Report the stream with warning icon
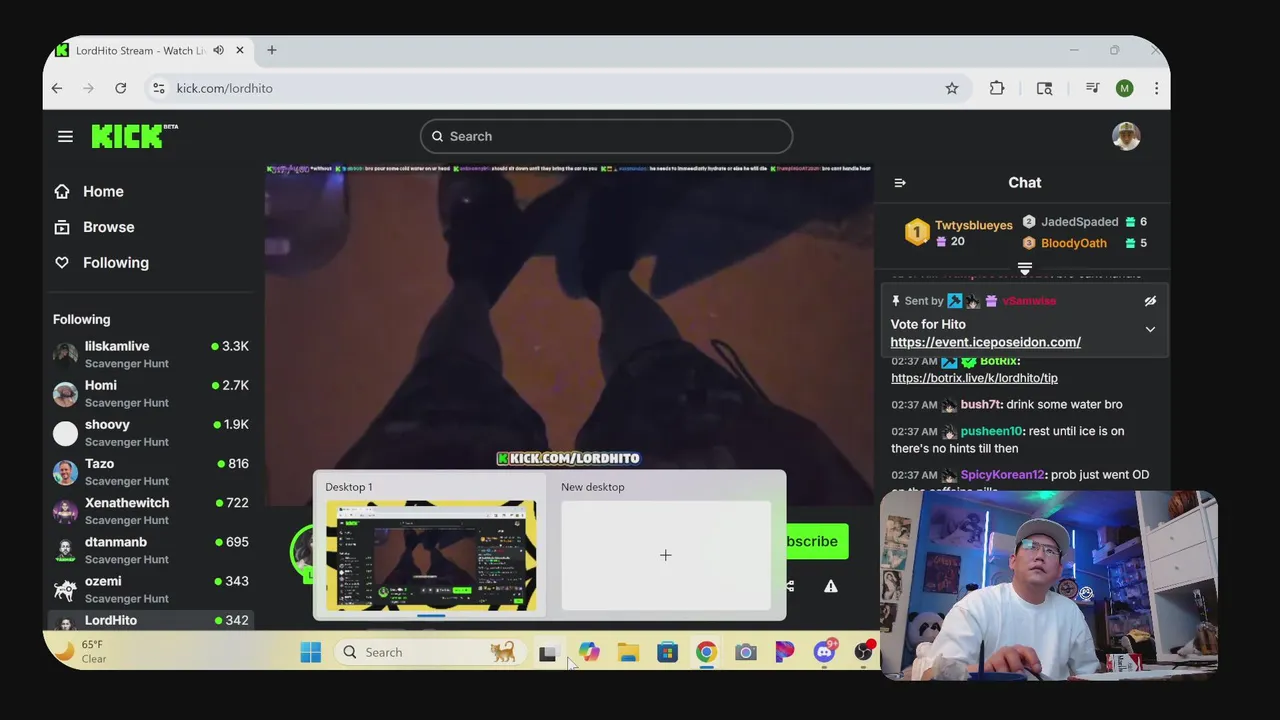This screenshot has height=720, width=1280. tap(830, 586)
